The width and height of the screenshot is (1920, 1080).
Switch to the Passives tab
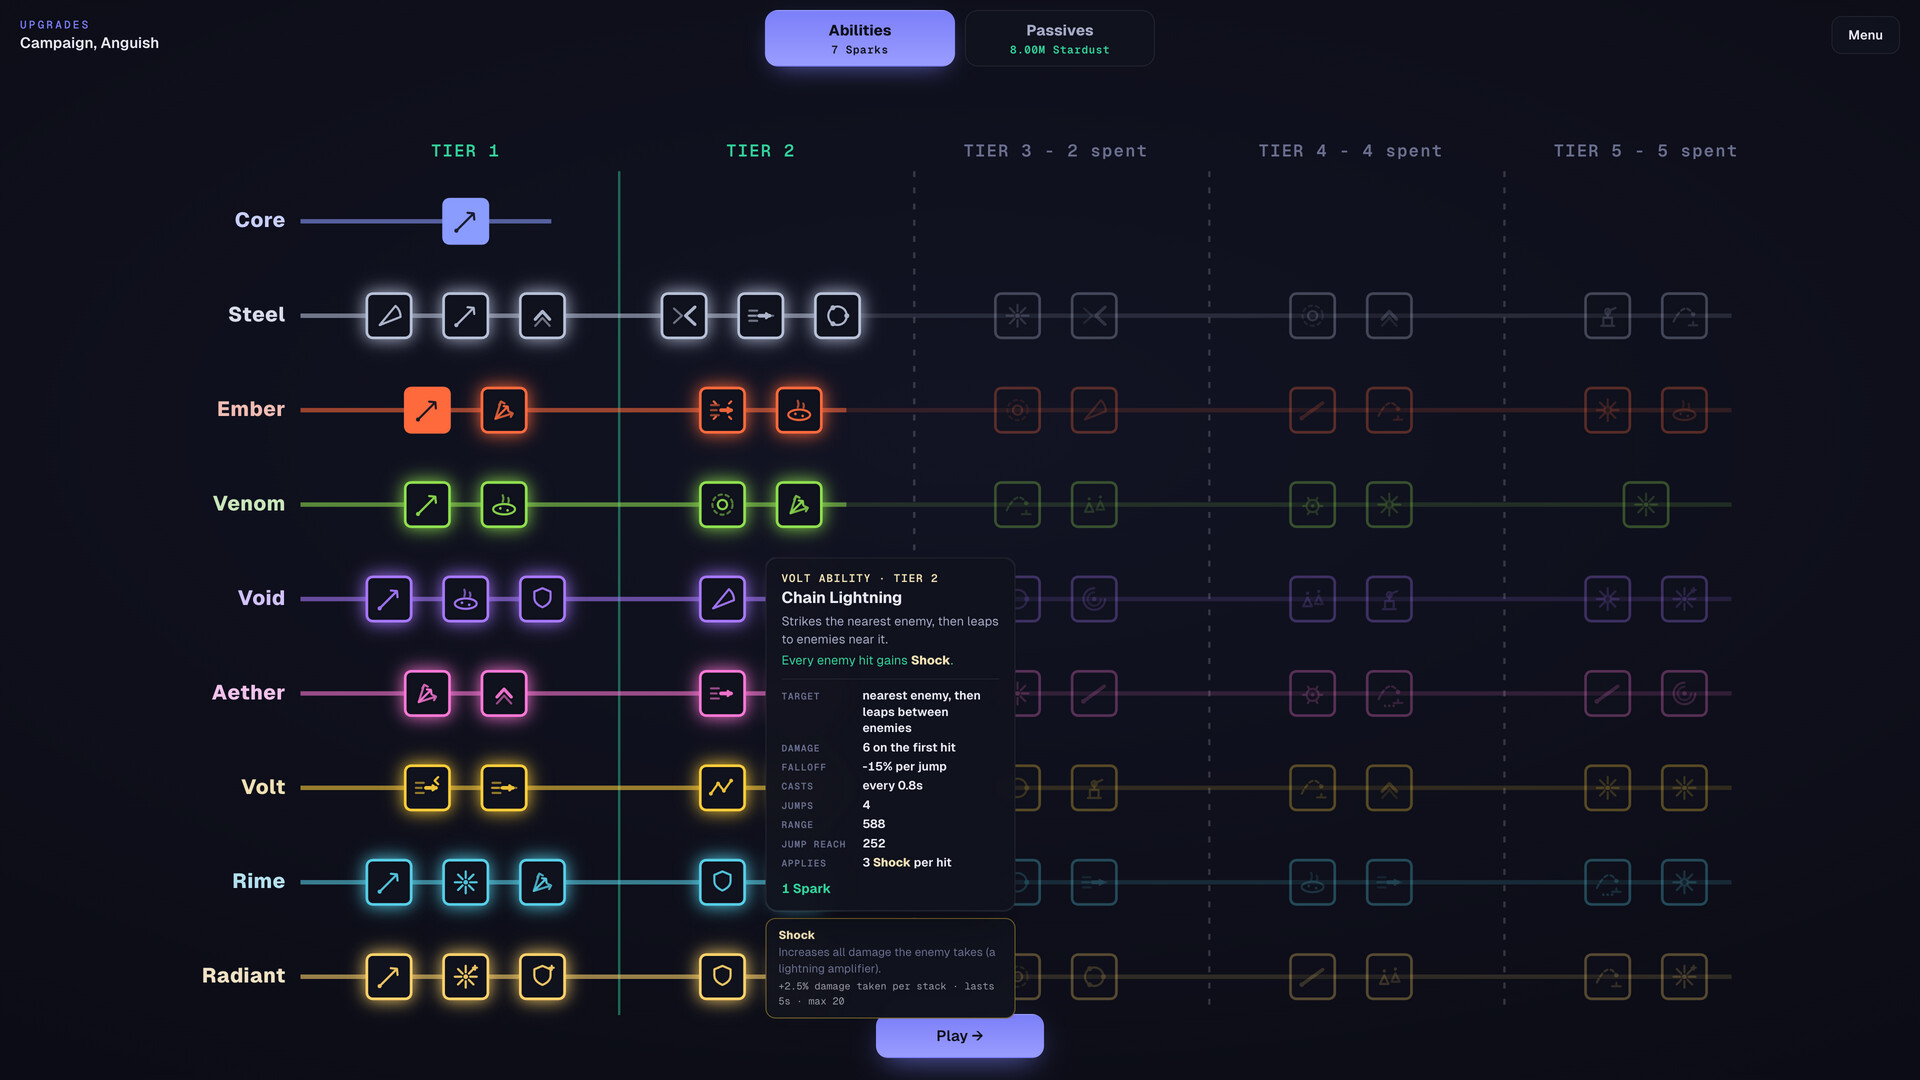click(x=1059, y=38)
